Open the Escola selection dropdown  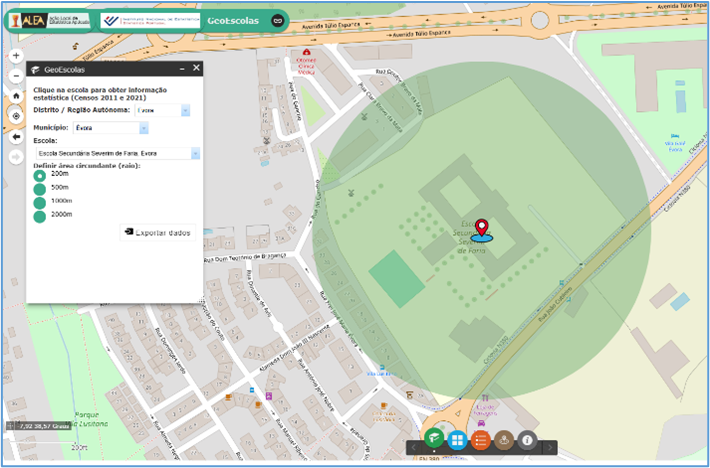pos(195,153)
